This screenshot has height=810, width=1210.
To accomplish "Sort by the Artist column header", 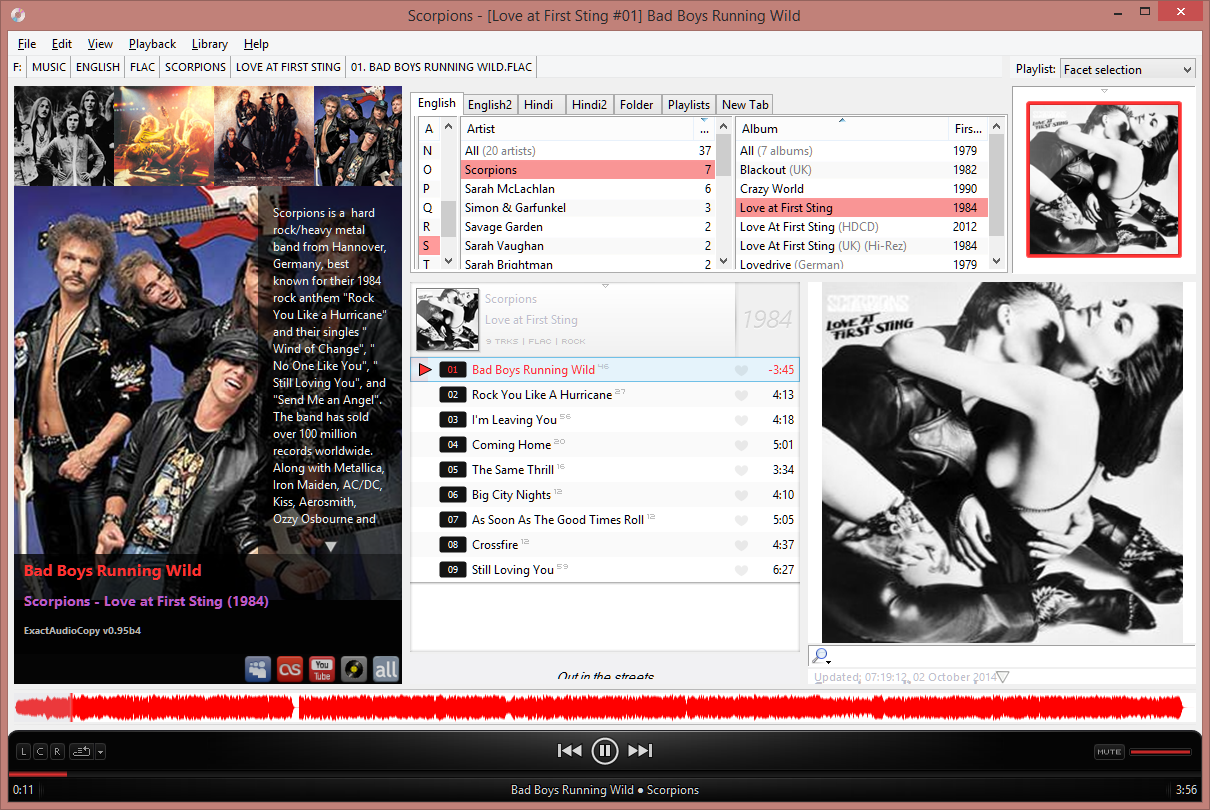I will [578, 129].
